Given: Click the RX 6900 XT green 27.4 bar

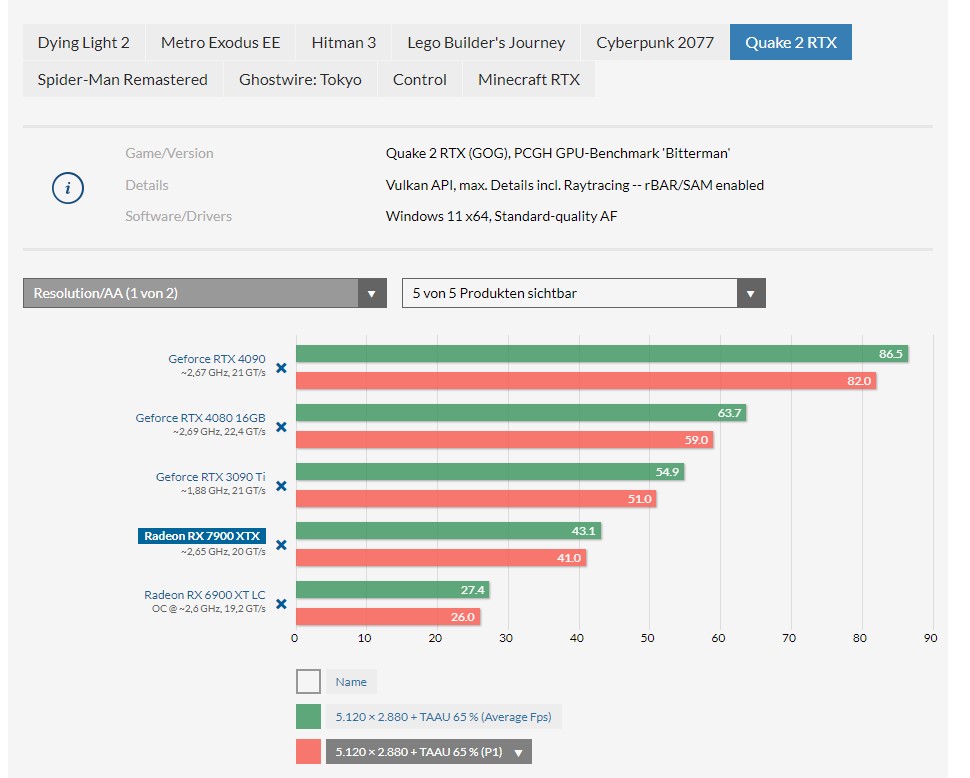Looking at the screenshot, I should (393, 590).
